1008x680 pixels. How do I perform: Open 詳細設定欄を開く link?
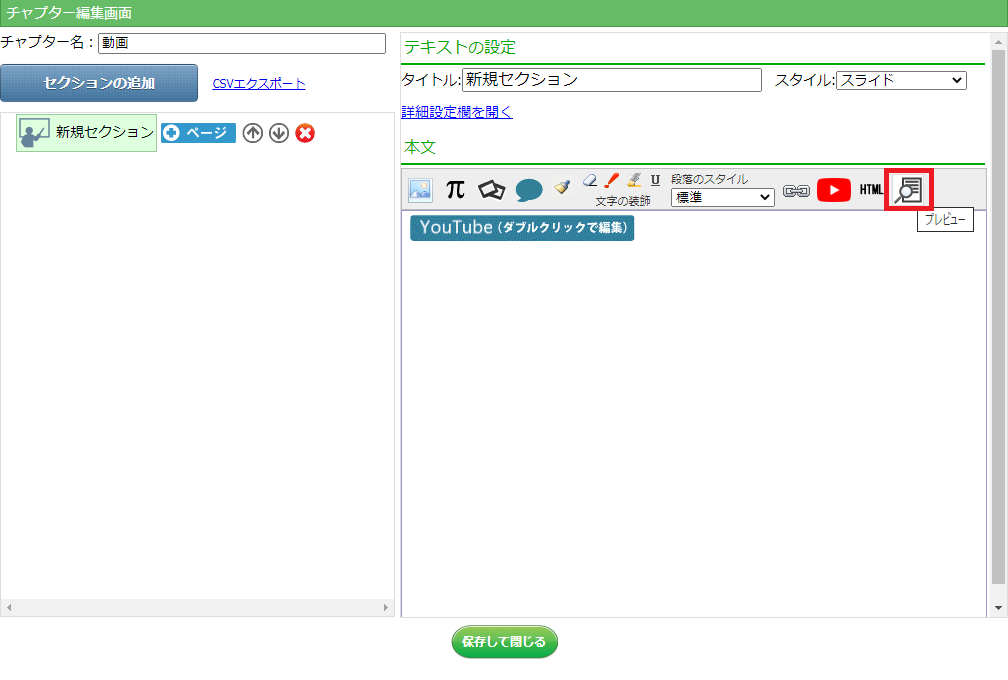(457, 112)
